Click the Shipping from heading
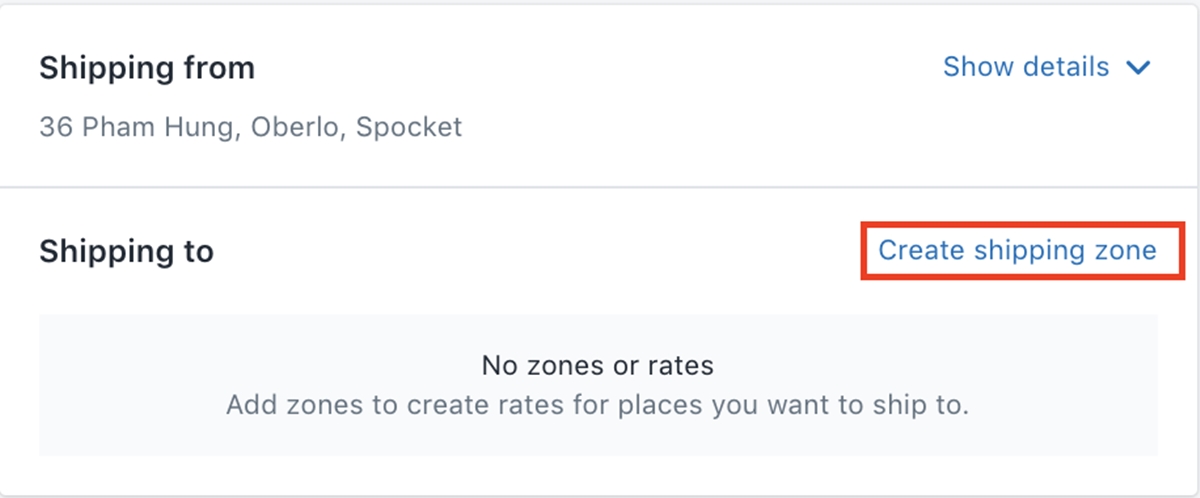The width and height of the screenshot is (1200, 498). coord(147,68)
